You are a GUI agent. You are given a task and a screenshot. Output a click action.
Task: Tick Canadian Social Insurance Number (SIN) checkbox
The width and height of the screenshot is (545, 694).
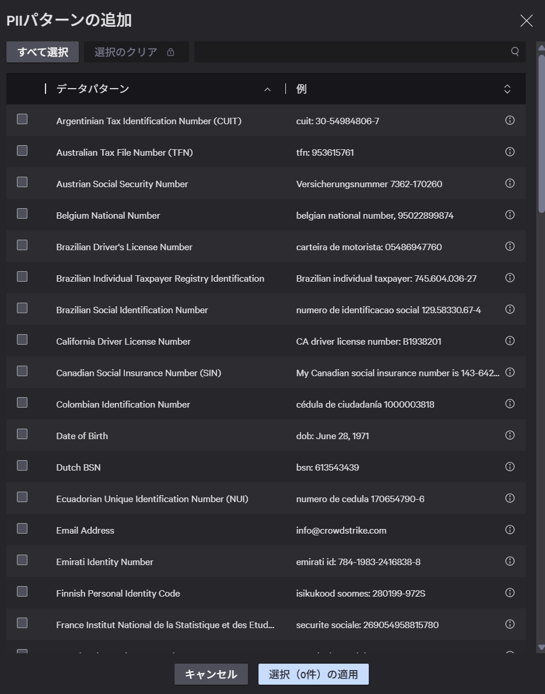22,370
